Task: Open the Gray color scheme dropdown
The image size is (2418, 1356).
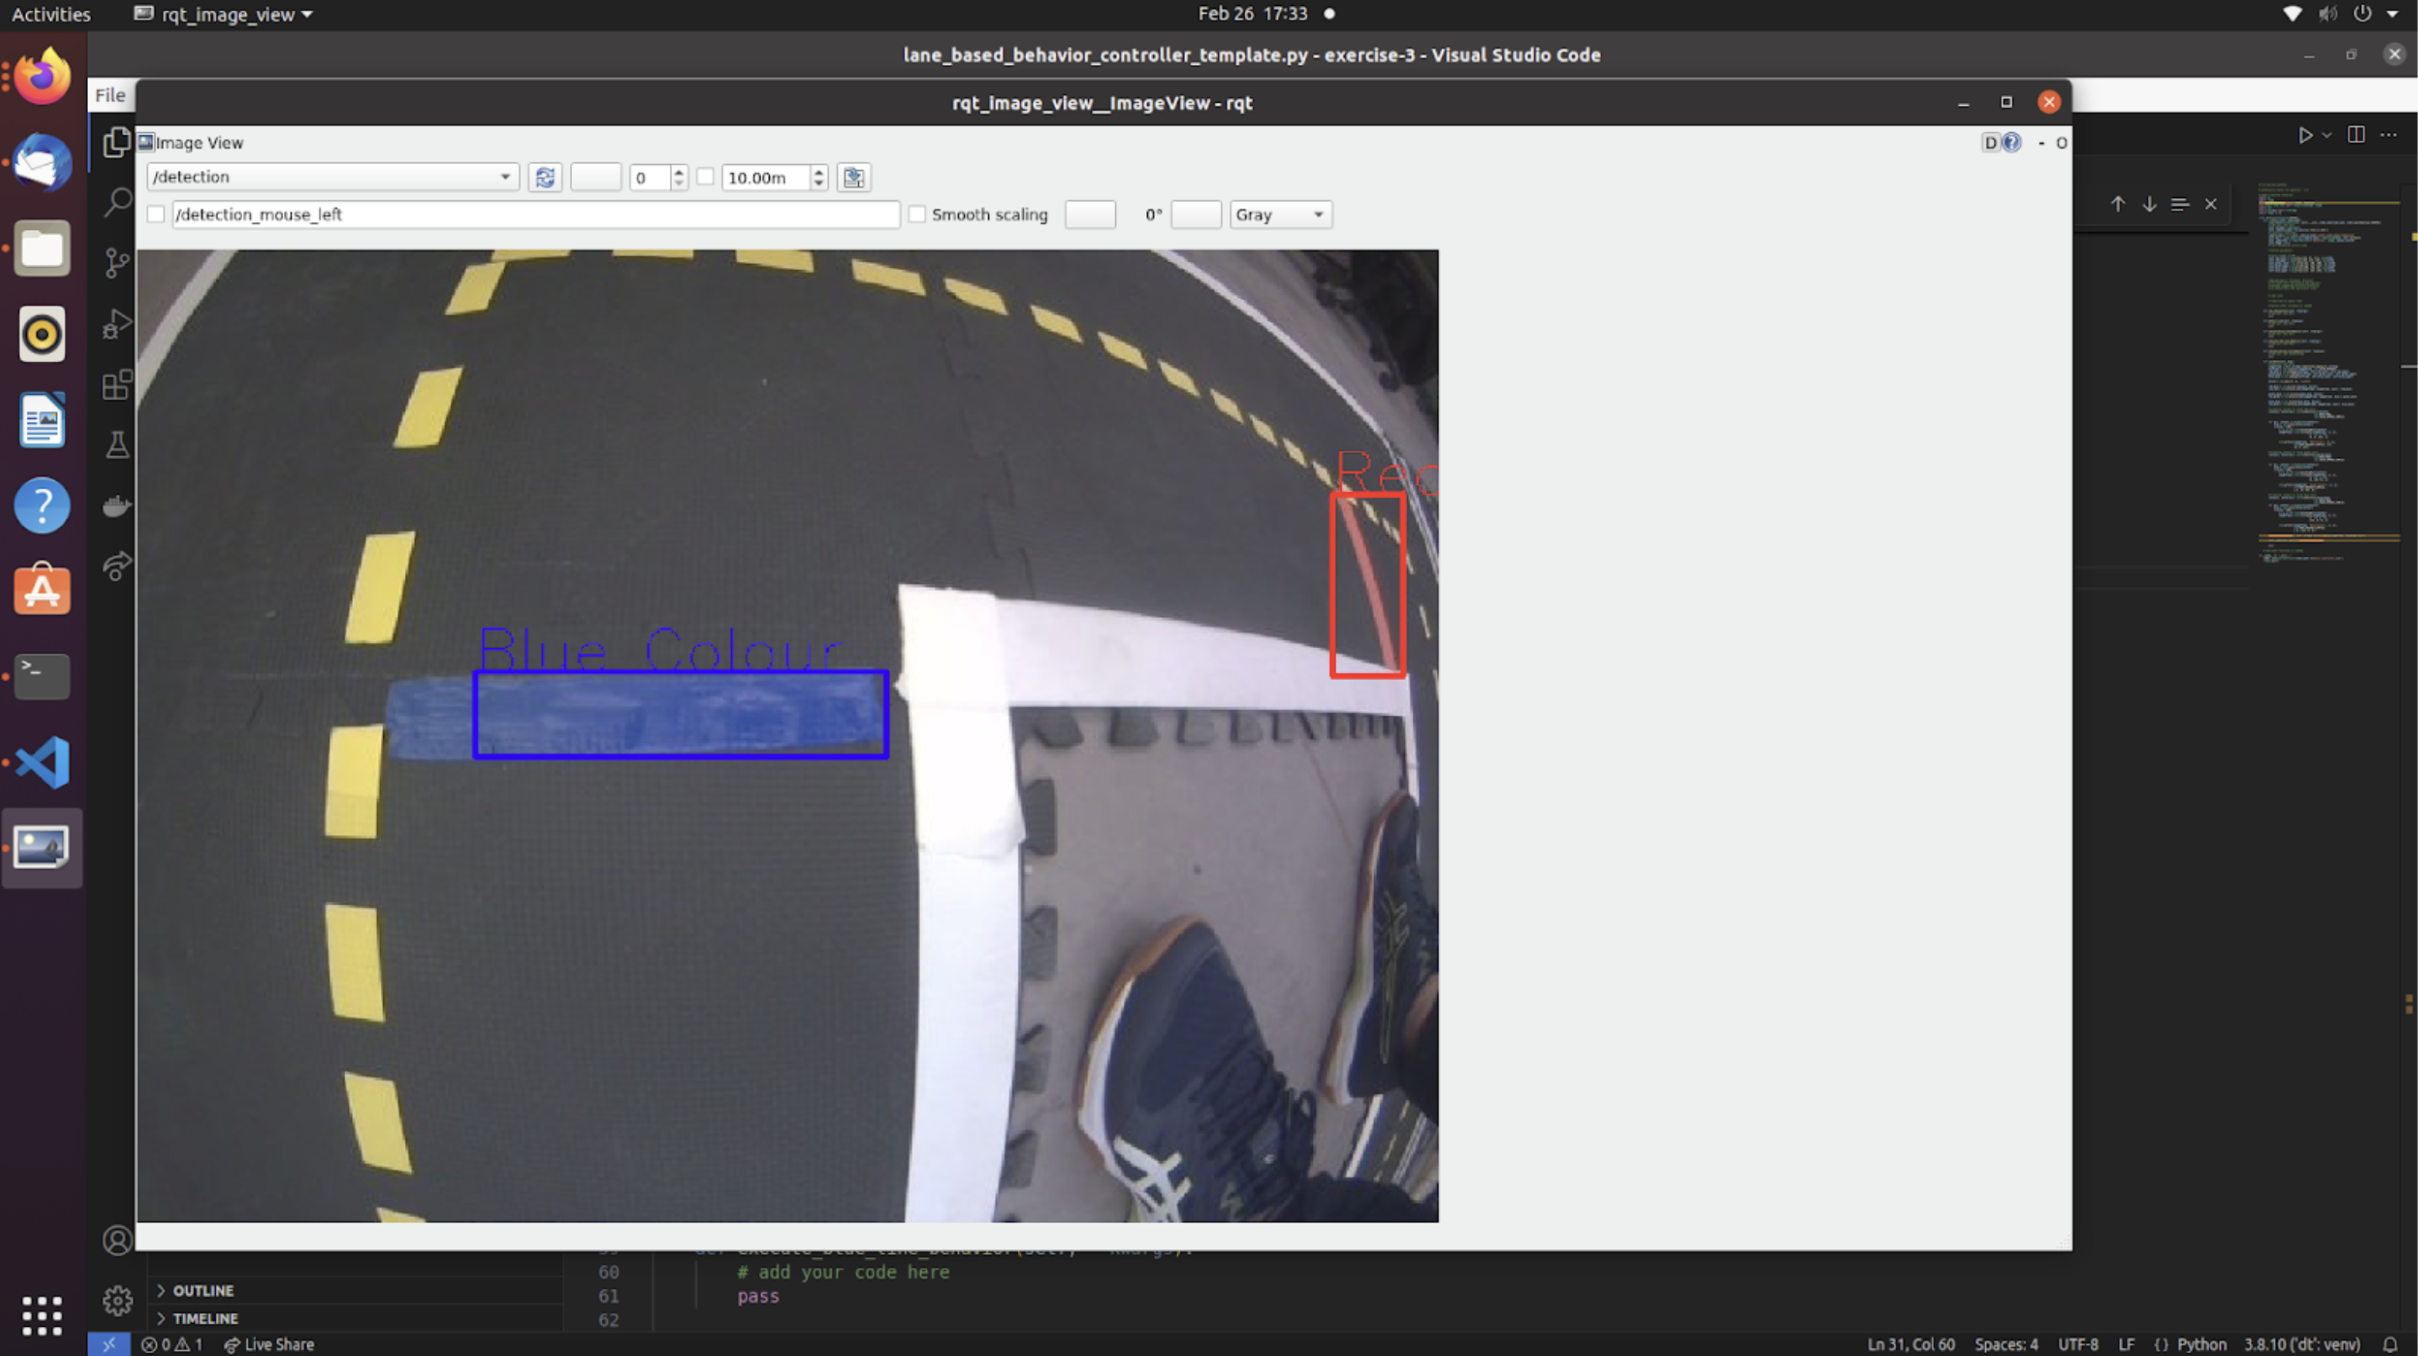Action: click(1279, 214)
